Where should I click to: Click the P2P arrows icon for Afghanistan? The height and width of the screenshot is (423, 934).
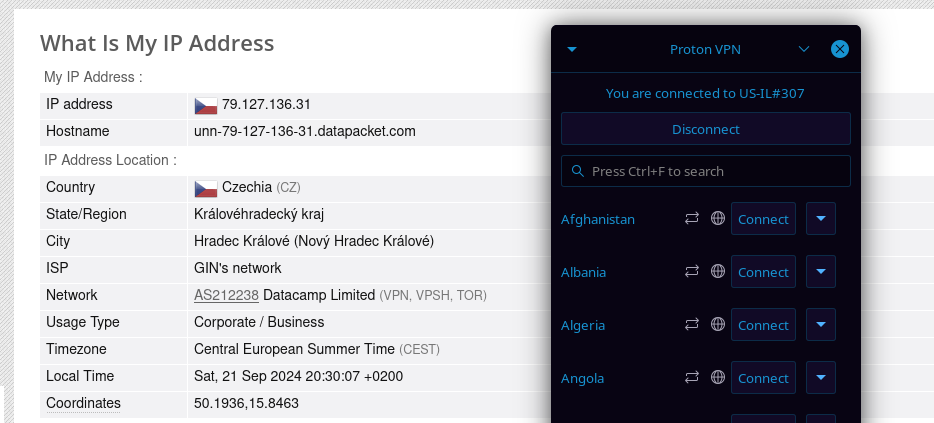point(692,219)
